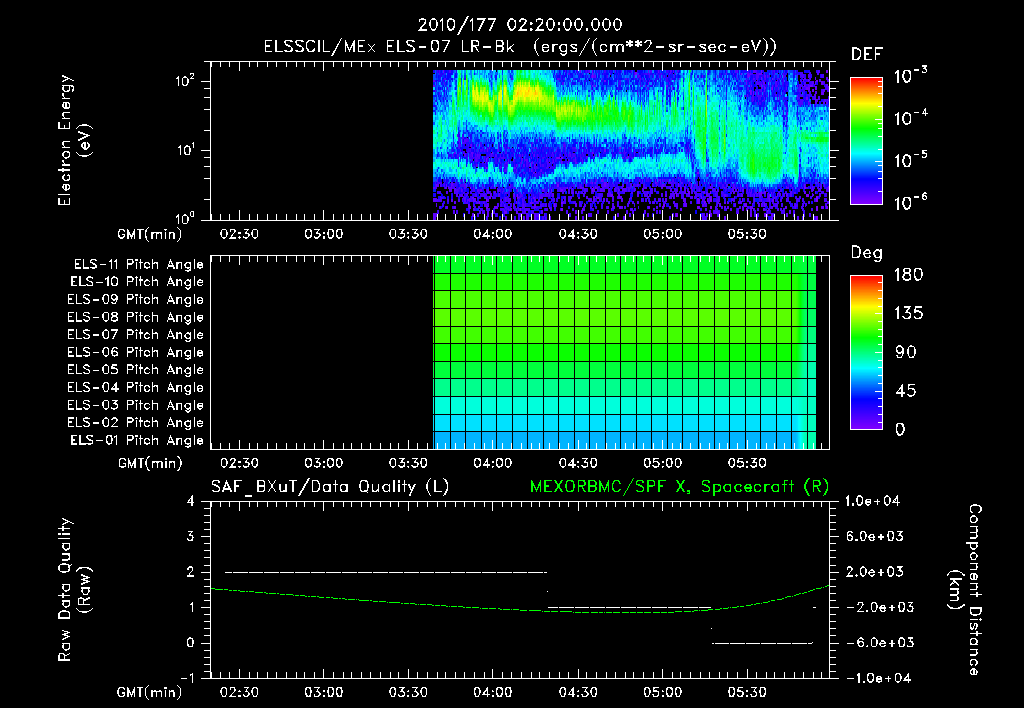
Task: Click the 90 tick on Deg scale
Action: click(x=906, y=353)
